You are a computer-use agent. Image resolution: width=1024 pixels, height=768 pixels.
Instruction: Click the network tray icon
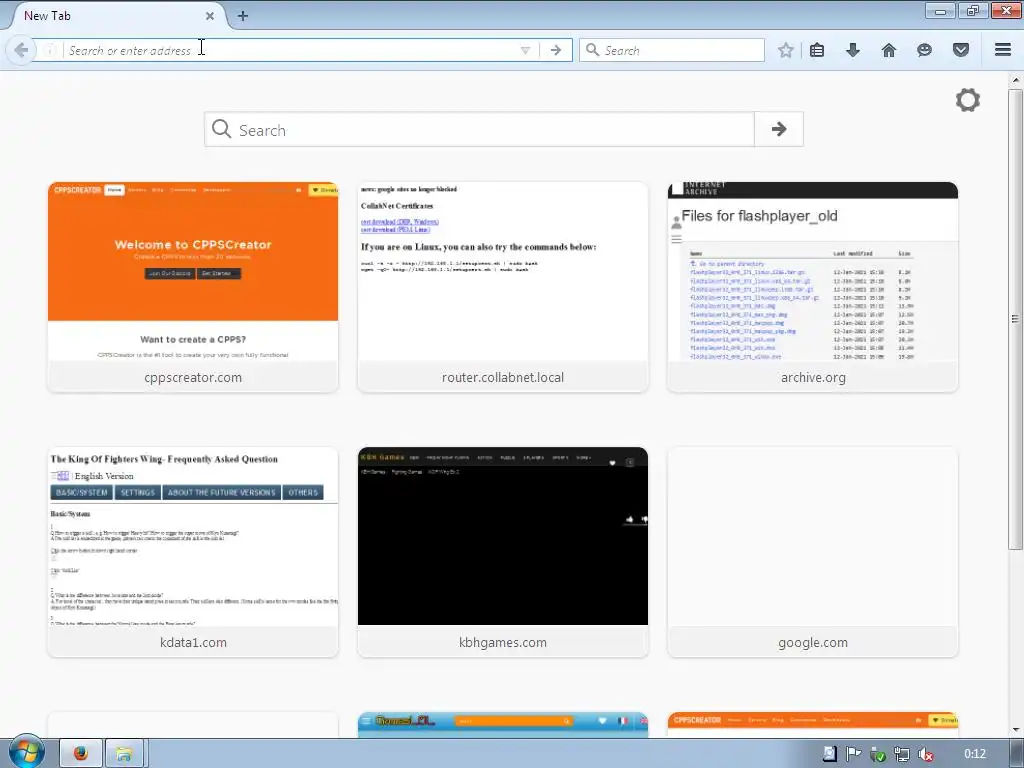coord(902,754)
